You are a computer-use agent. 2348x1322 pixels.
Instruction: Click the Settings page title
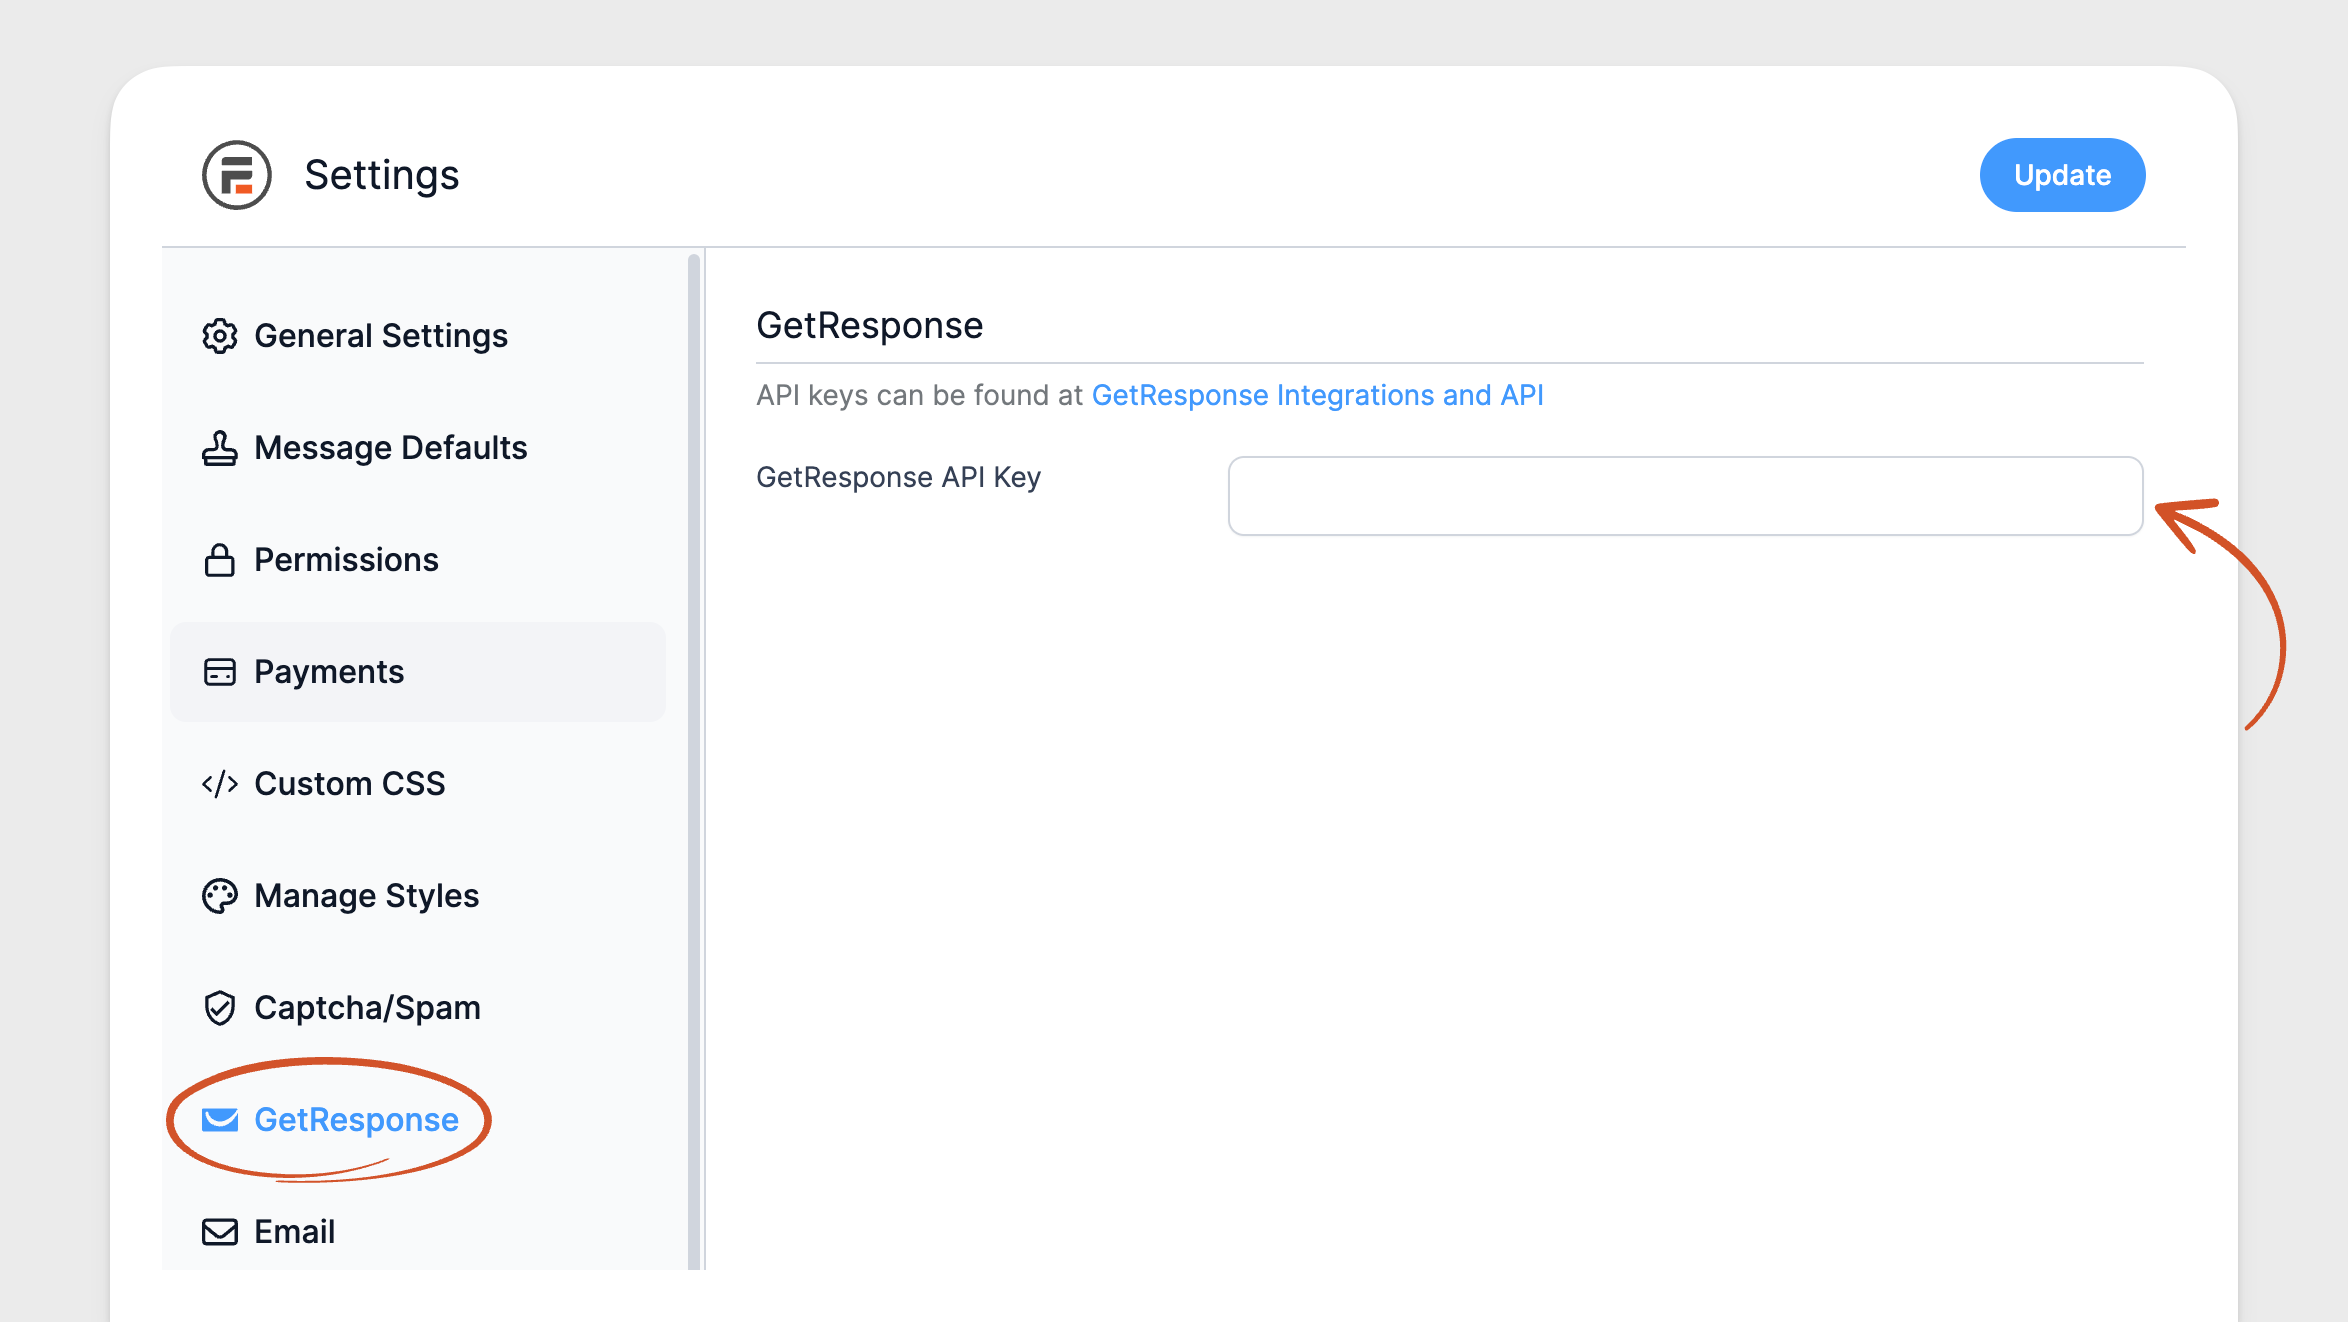pyautogui.click(x=382, y=175)
